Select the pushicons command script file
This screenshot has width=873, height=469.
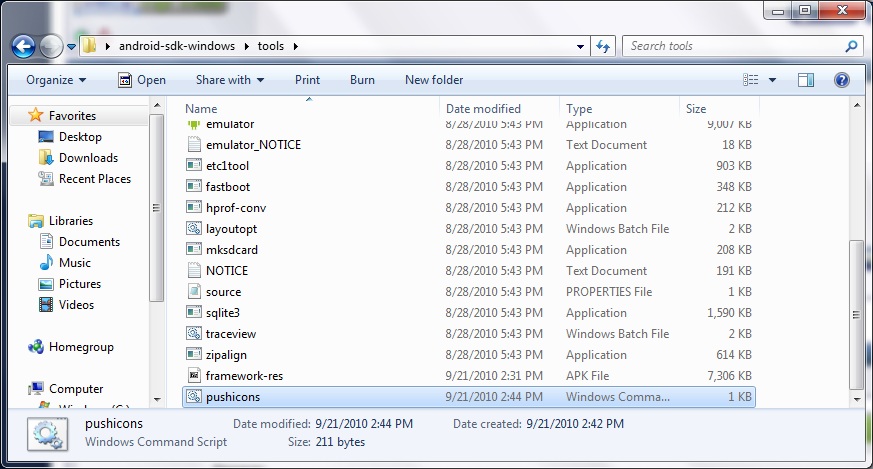pos(232,397)
